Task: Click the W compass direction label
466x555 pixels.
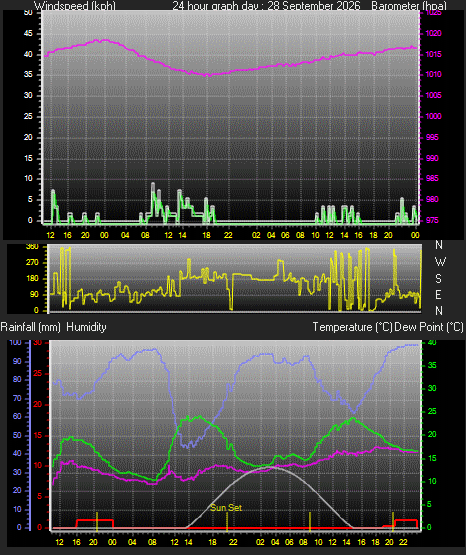Action: click(440, 262)
